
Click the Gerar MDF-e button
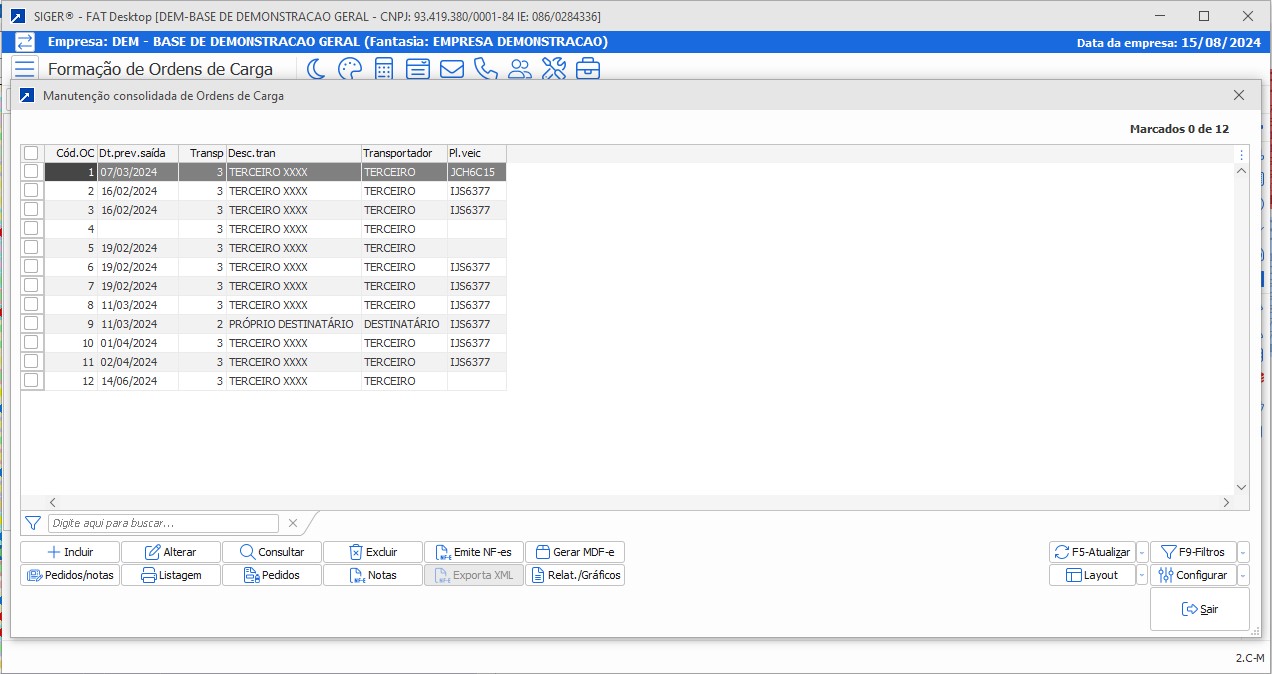tap(575, 552)
